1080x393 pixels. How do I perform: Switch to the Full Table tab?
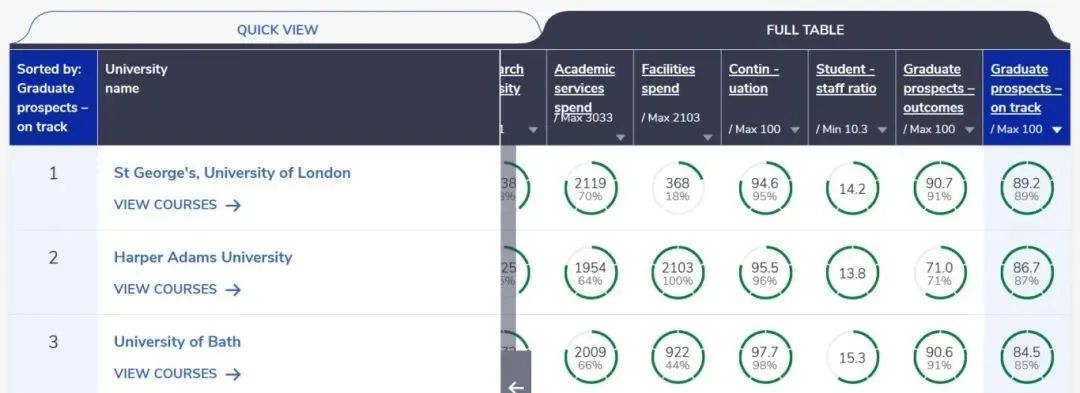click(804, 30)
